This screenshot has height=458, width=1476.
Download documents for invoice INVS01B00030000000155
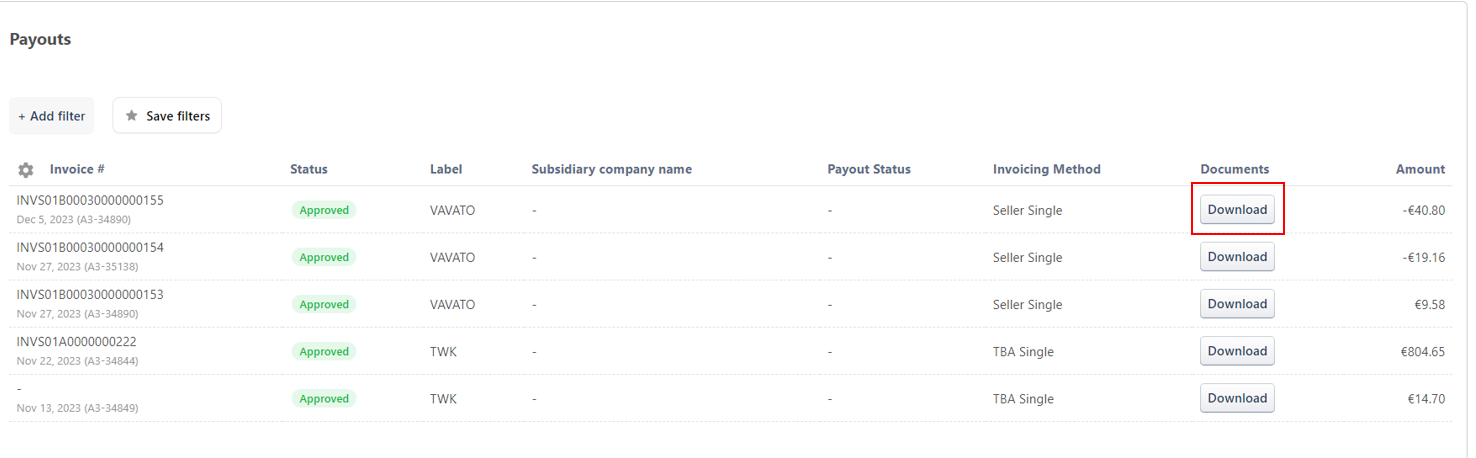point(1237,210)
